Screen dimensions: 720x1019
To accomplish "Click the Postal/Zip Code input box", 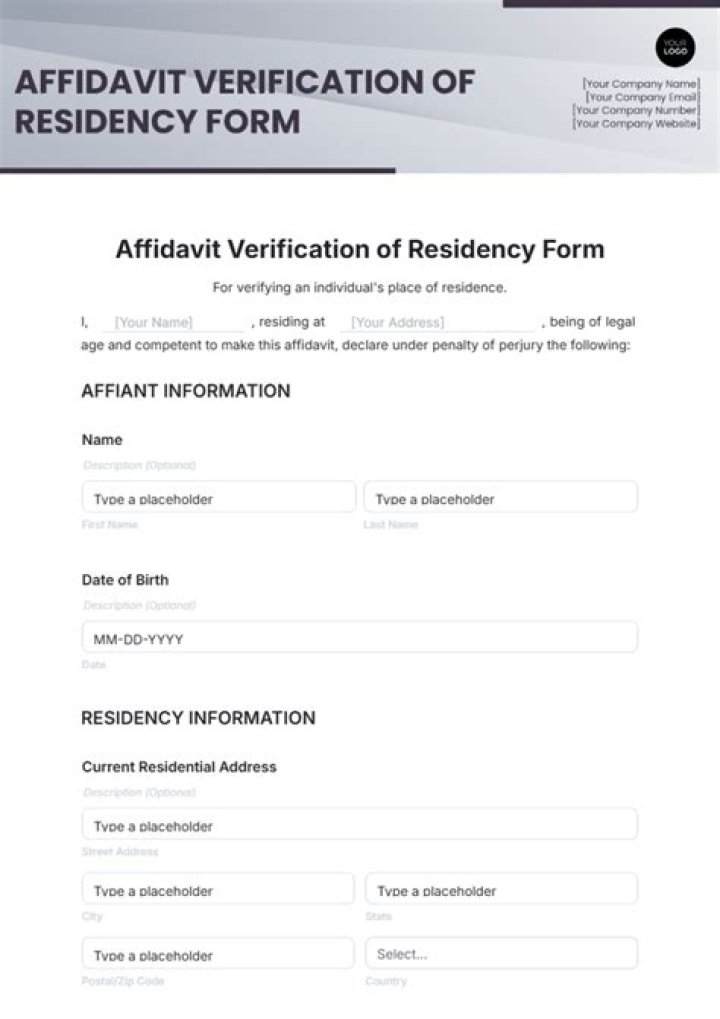I will click(x=217, y=953).
